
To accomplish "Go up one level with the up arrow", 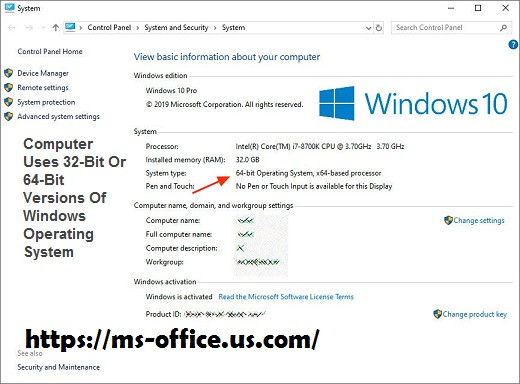I will pos(56,28).
